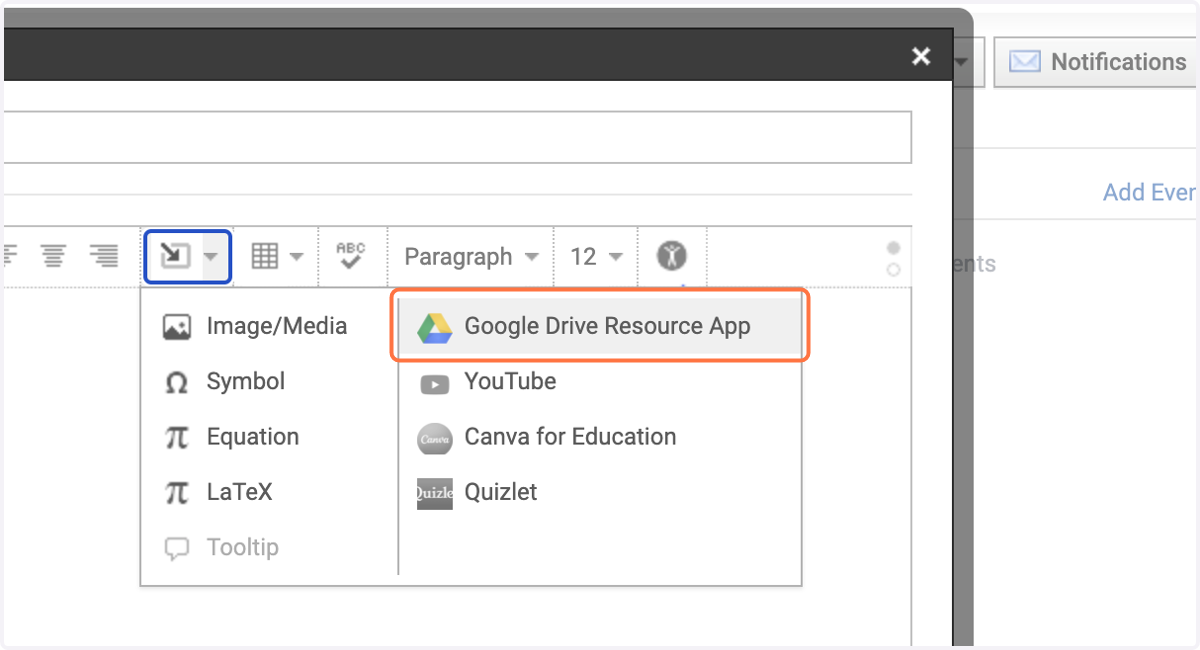Expand the Insert Content dropdown arrow
This screenshot has height=650, width=1200.
click(x=210, y=257)
